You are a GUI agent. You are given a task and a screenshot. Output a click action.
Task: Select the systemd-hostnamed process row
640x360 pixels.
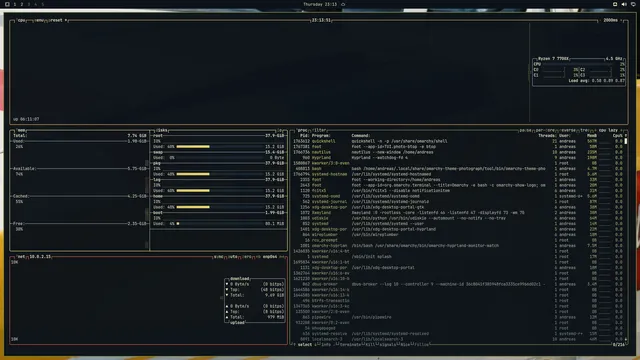[x=458, y=174]
